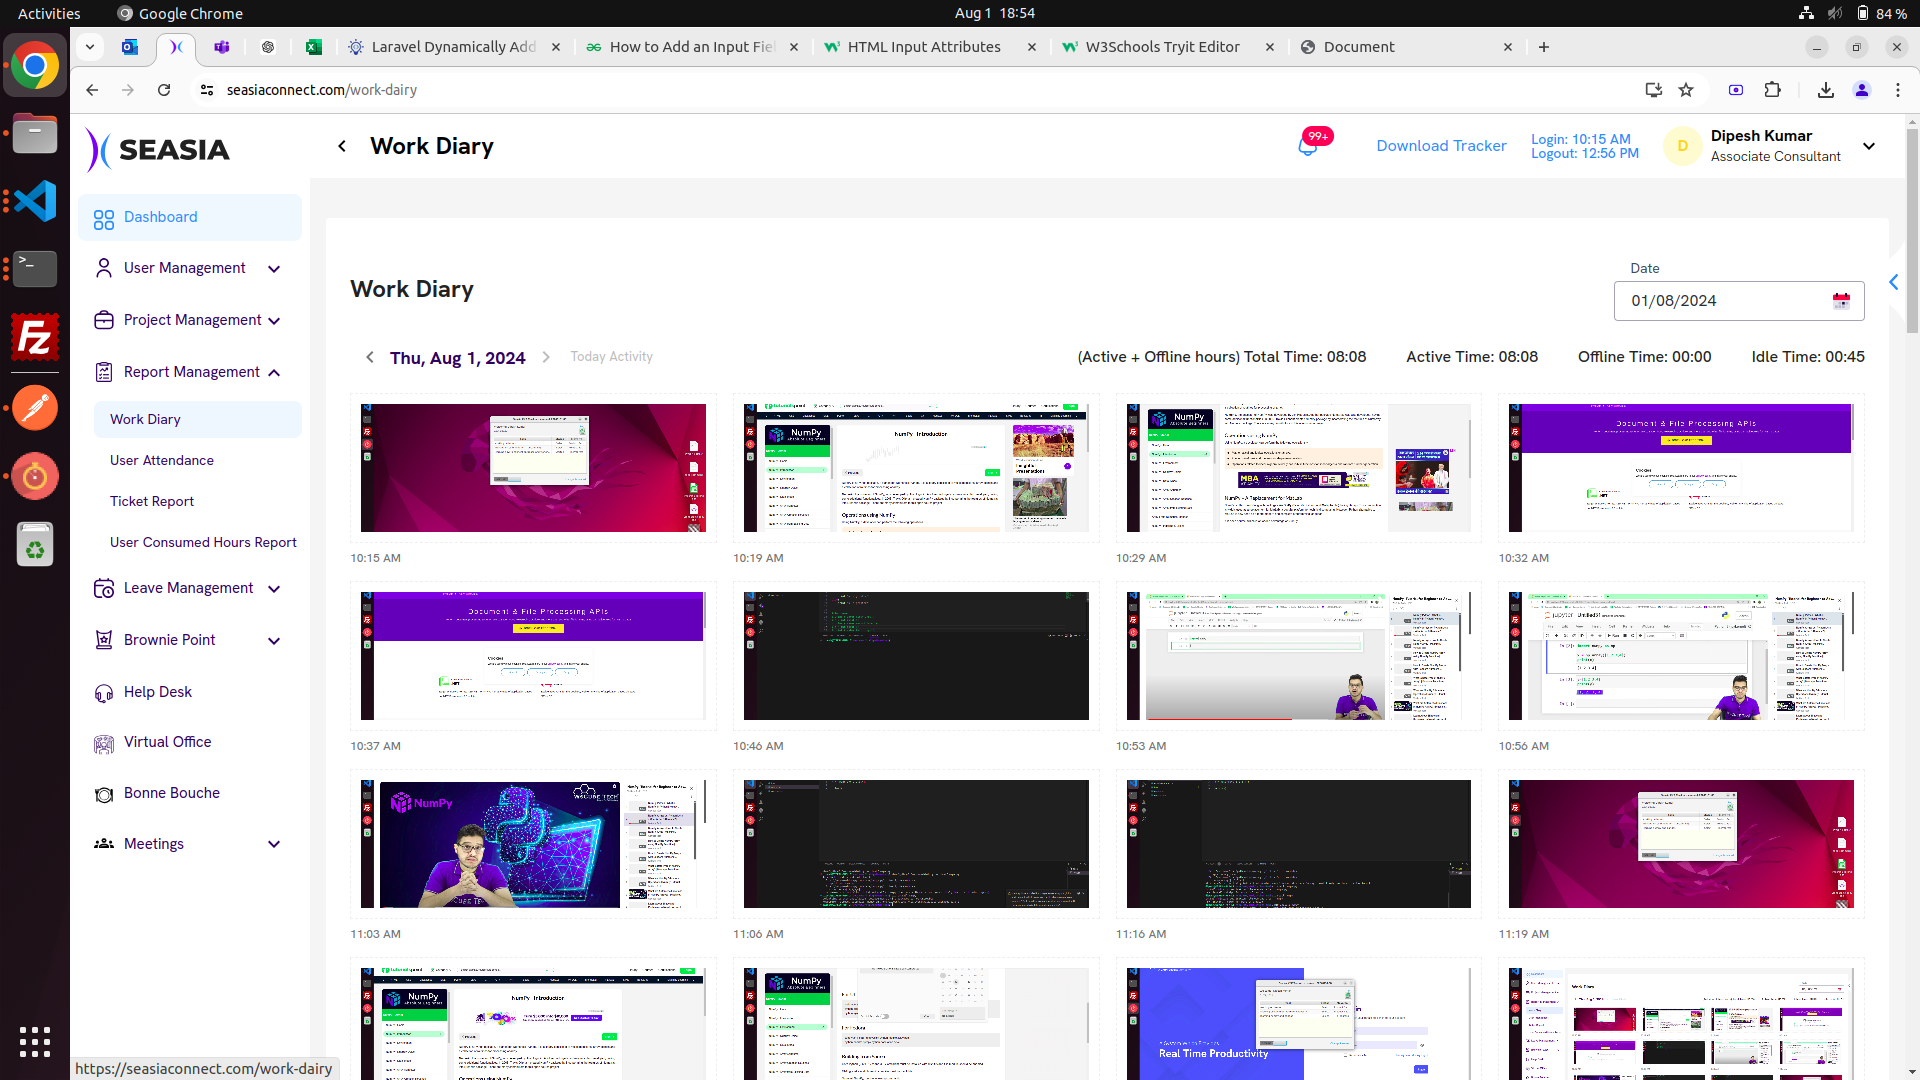This screenshot has height=1080, width=1920.
Task: Click the Dashboard icon in sidebar
Action: pos(104,216)
